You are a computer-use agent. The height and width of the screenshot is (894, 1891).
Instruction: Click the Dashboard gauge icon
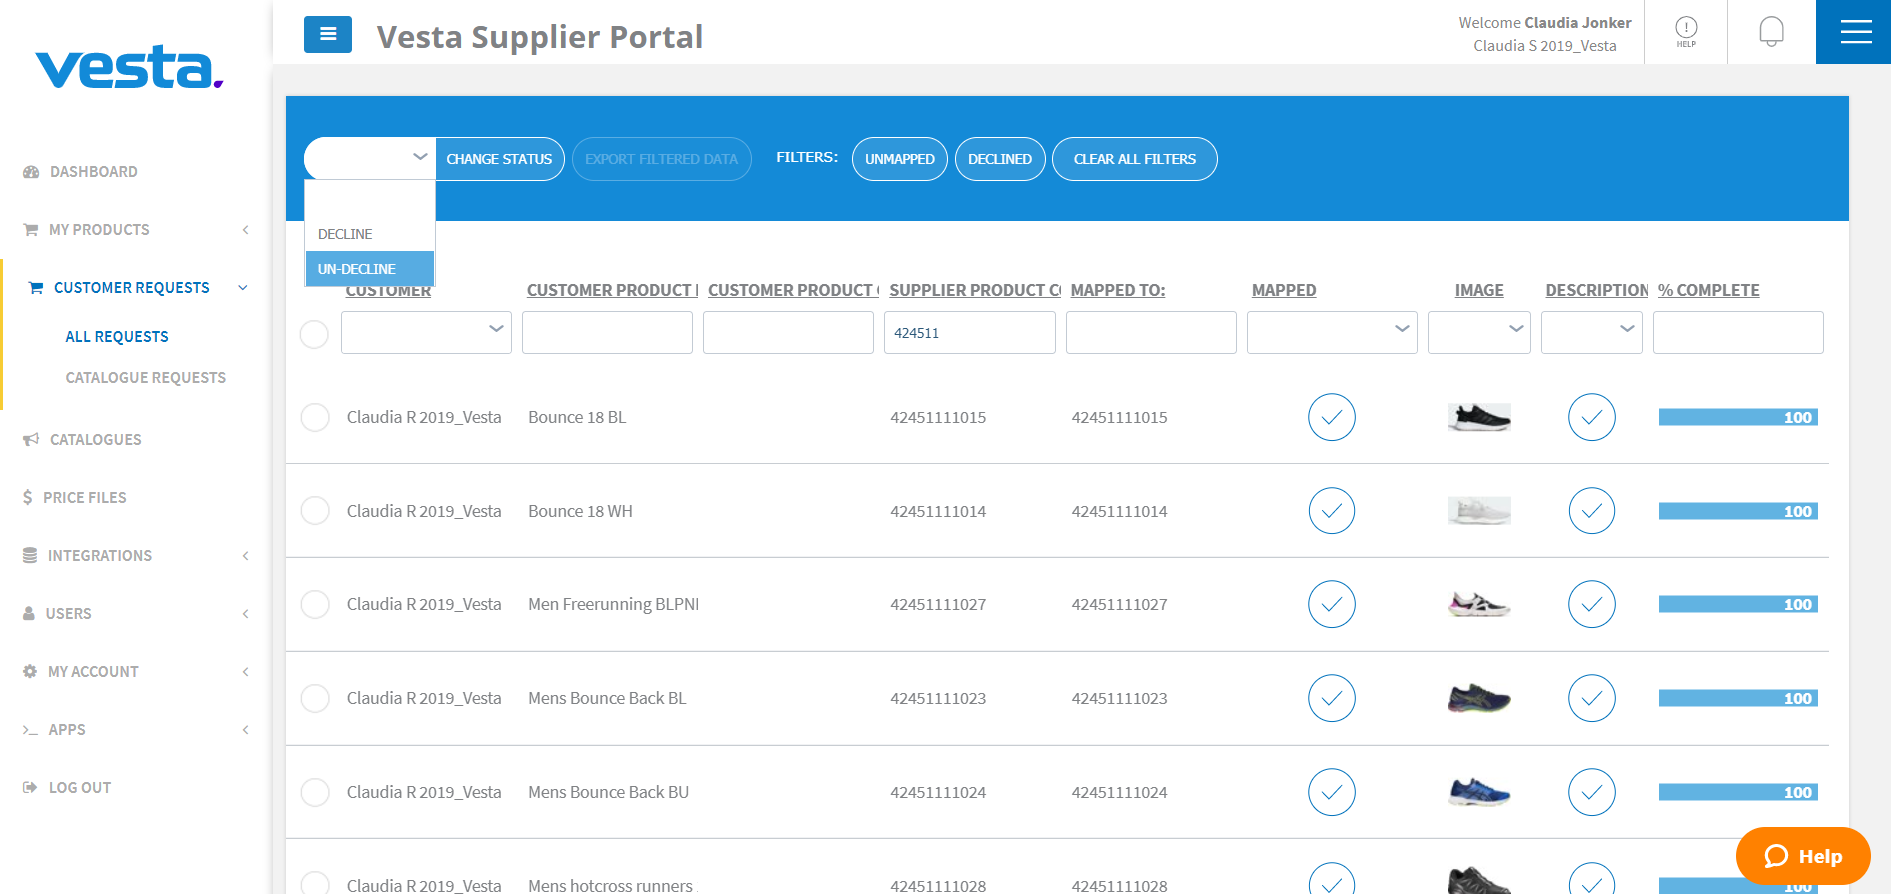tap(31, 172)
